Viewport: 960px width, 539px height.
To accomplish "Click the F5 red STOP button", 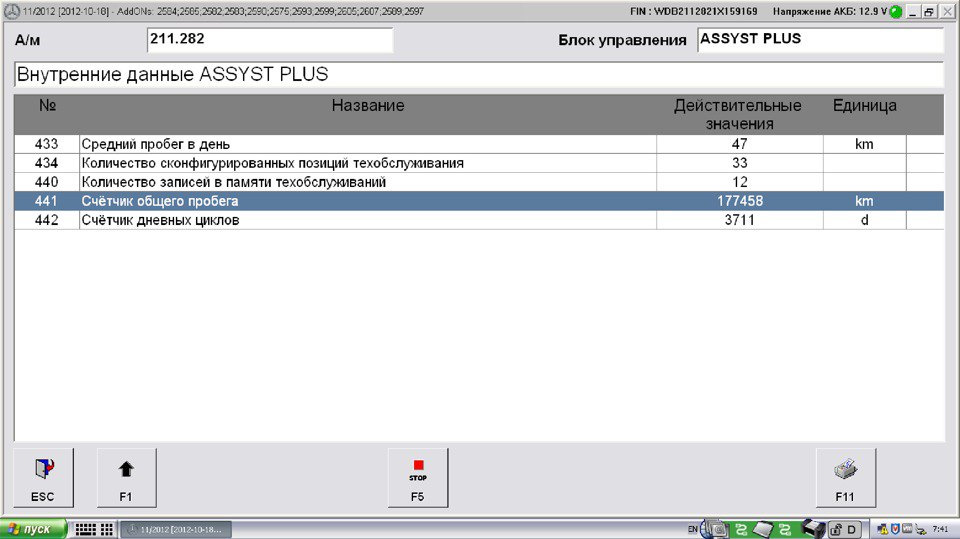I will click(x=418, y=478).
